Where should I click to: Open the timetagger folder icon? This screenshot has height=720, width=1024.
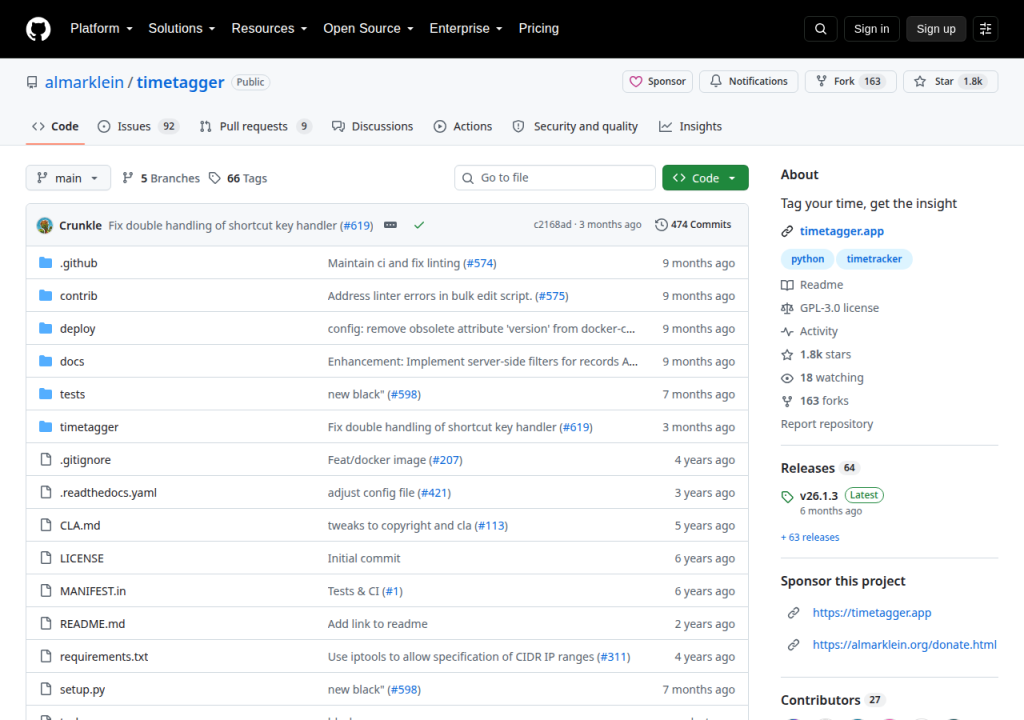tap(45, 427)
